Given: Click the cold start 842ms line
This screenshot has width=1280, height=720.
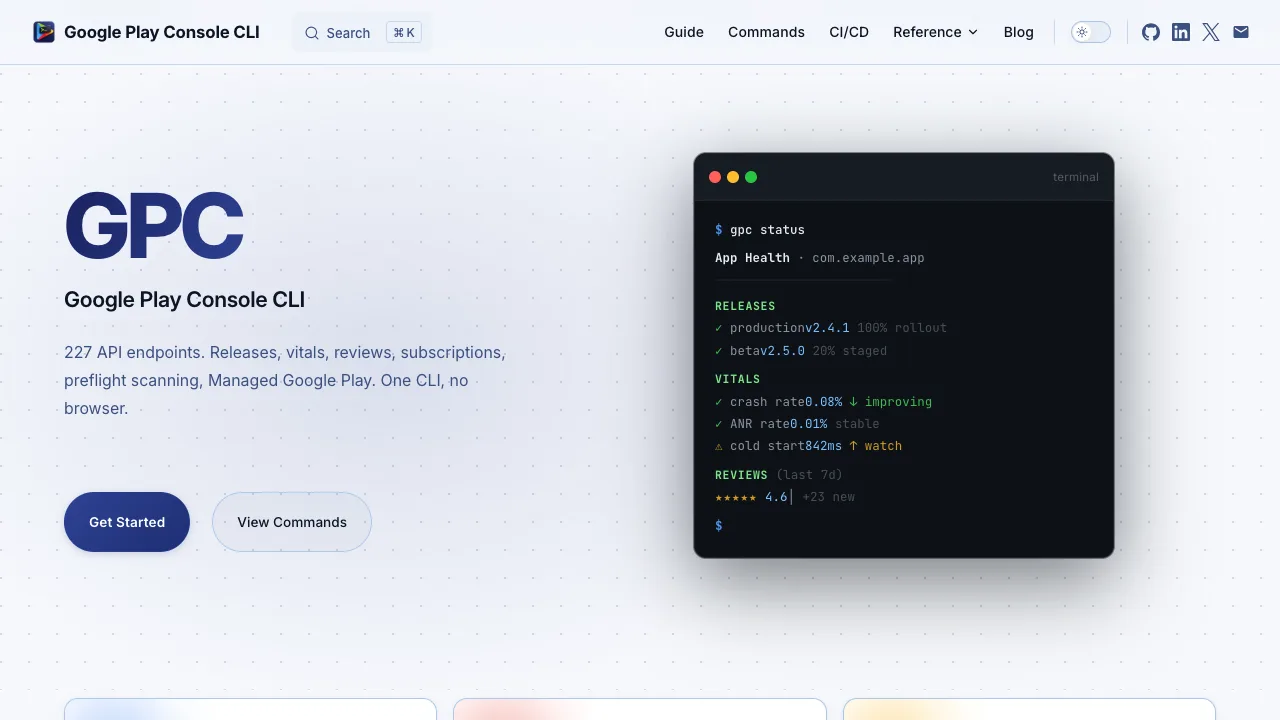Looking at the screenshot, I should pyautogui.click(x=808, y=446).
